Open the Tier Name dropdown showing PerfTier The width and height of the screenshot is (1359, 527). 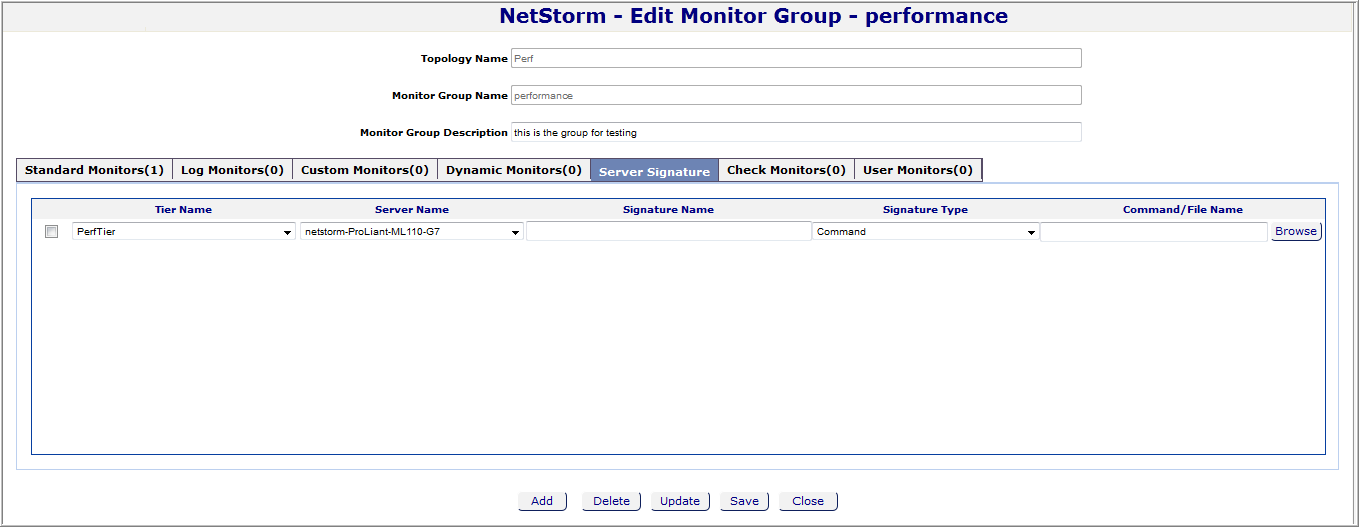183,231
